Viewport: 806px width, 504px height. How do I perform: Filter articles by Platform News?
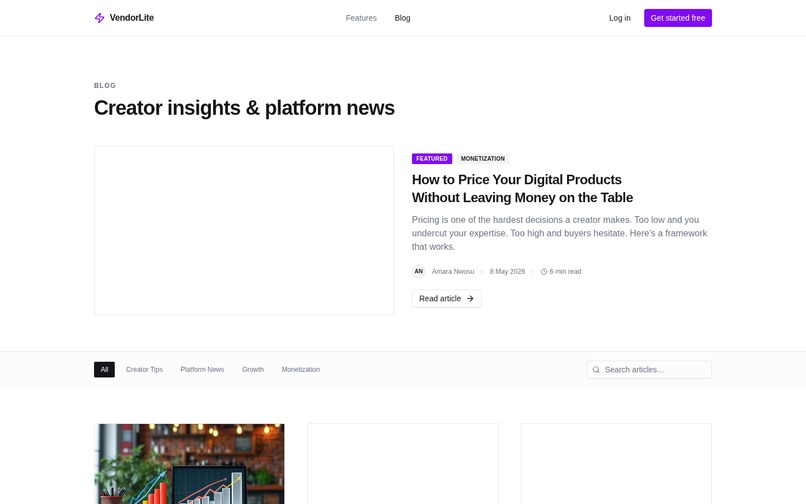coord(202,369)
